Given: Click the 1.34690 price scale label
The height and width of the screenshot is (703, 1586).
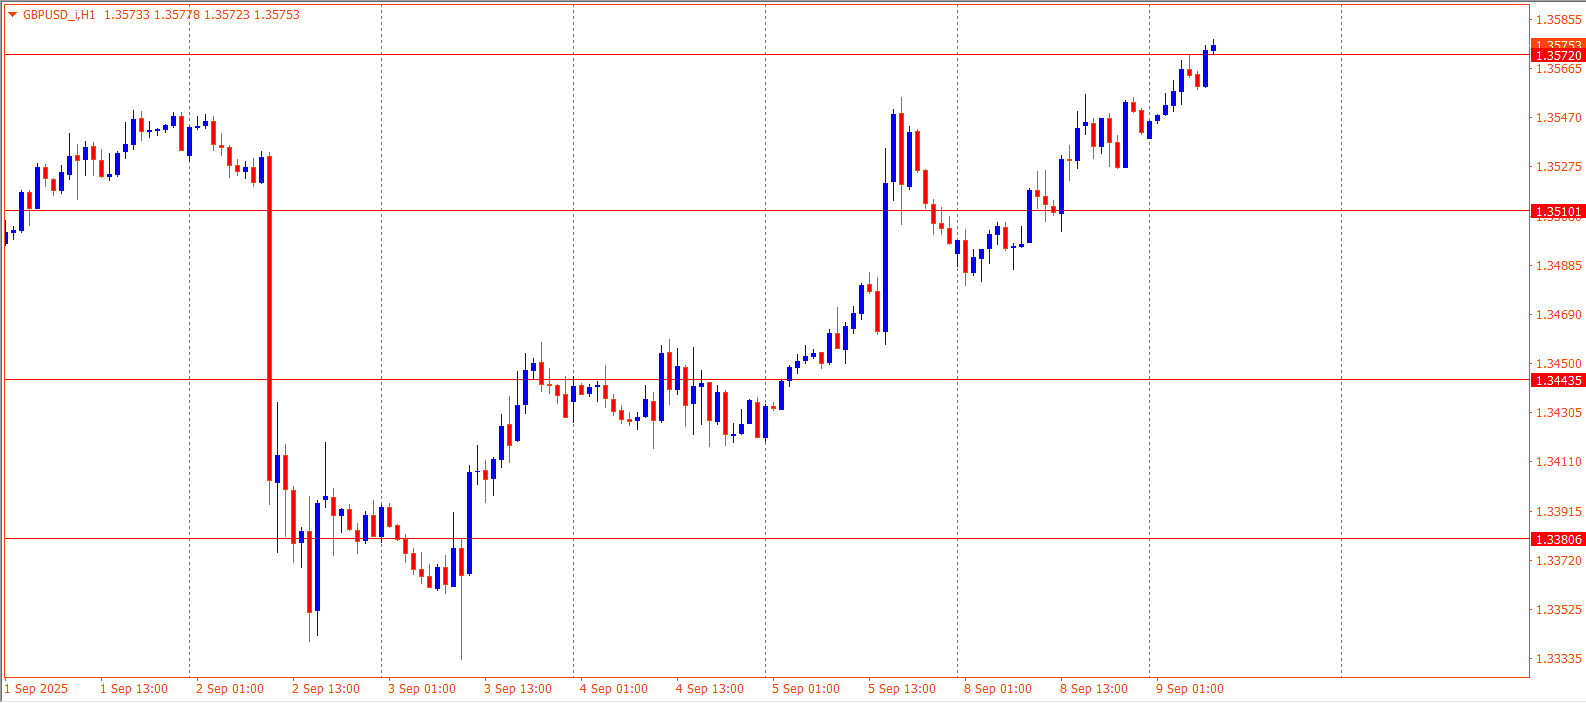Looking at the screenshot, I should point(1558,315).
